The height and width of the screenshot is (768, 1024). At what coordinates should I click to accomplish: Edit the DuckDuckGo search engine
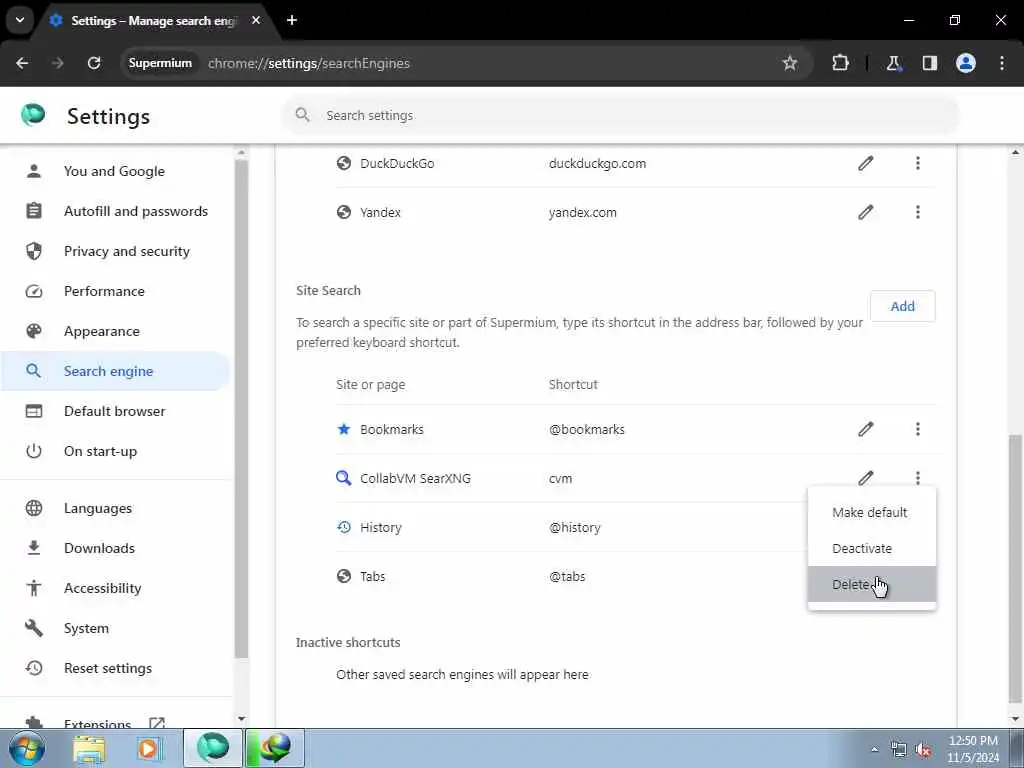tap(865, 163)
